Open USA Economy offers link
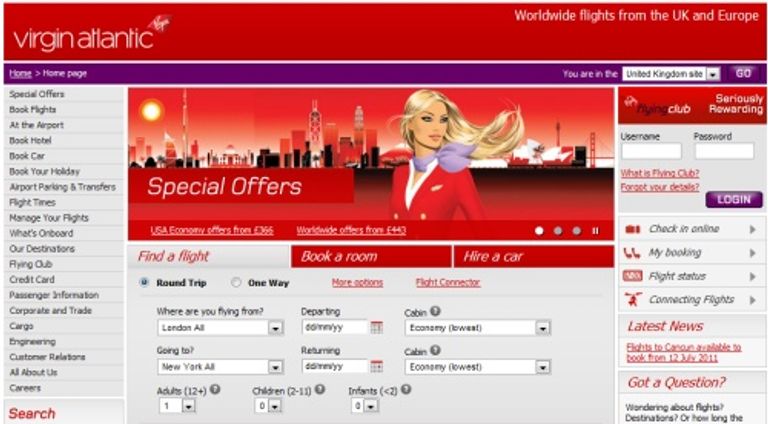The width and height of the screenshot is (768, 424). click(x=212, y=230)
